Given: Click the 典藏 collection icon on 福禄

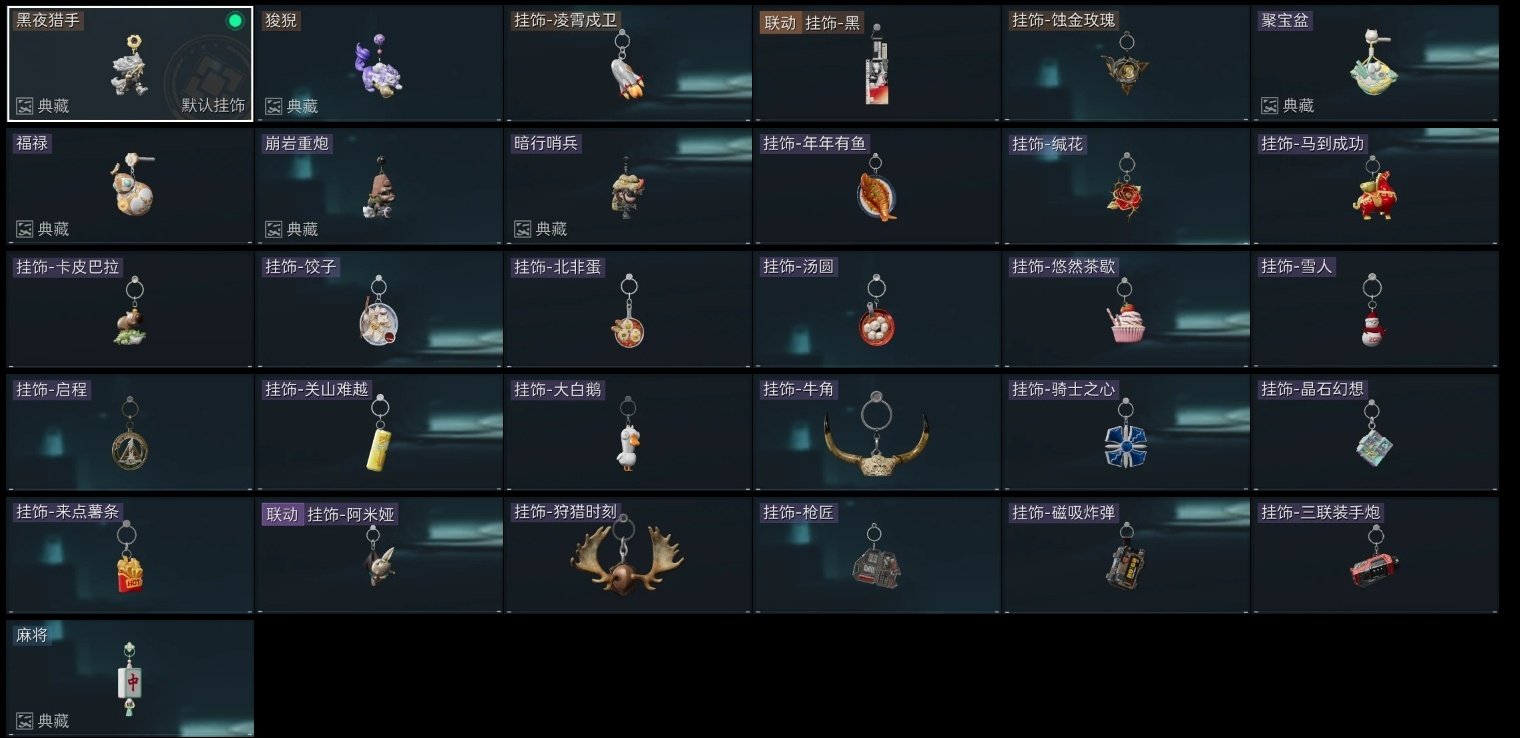Looking at the screenshot, I should 24,229.
